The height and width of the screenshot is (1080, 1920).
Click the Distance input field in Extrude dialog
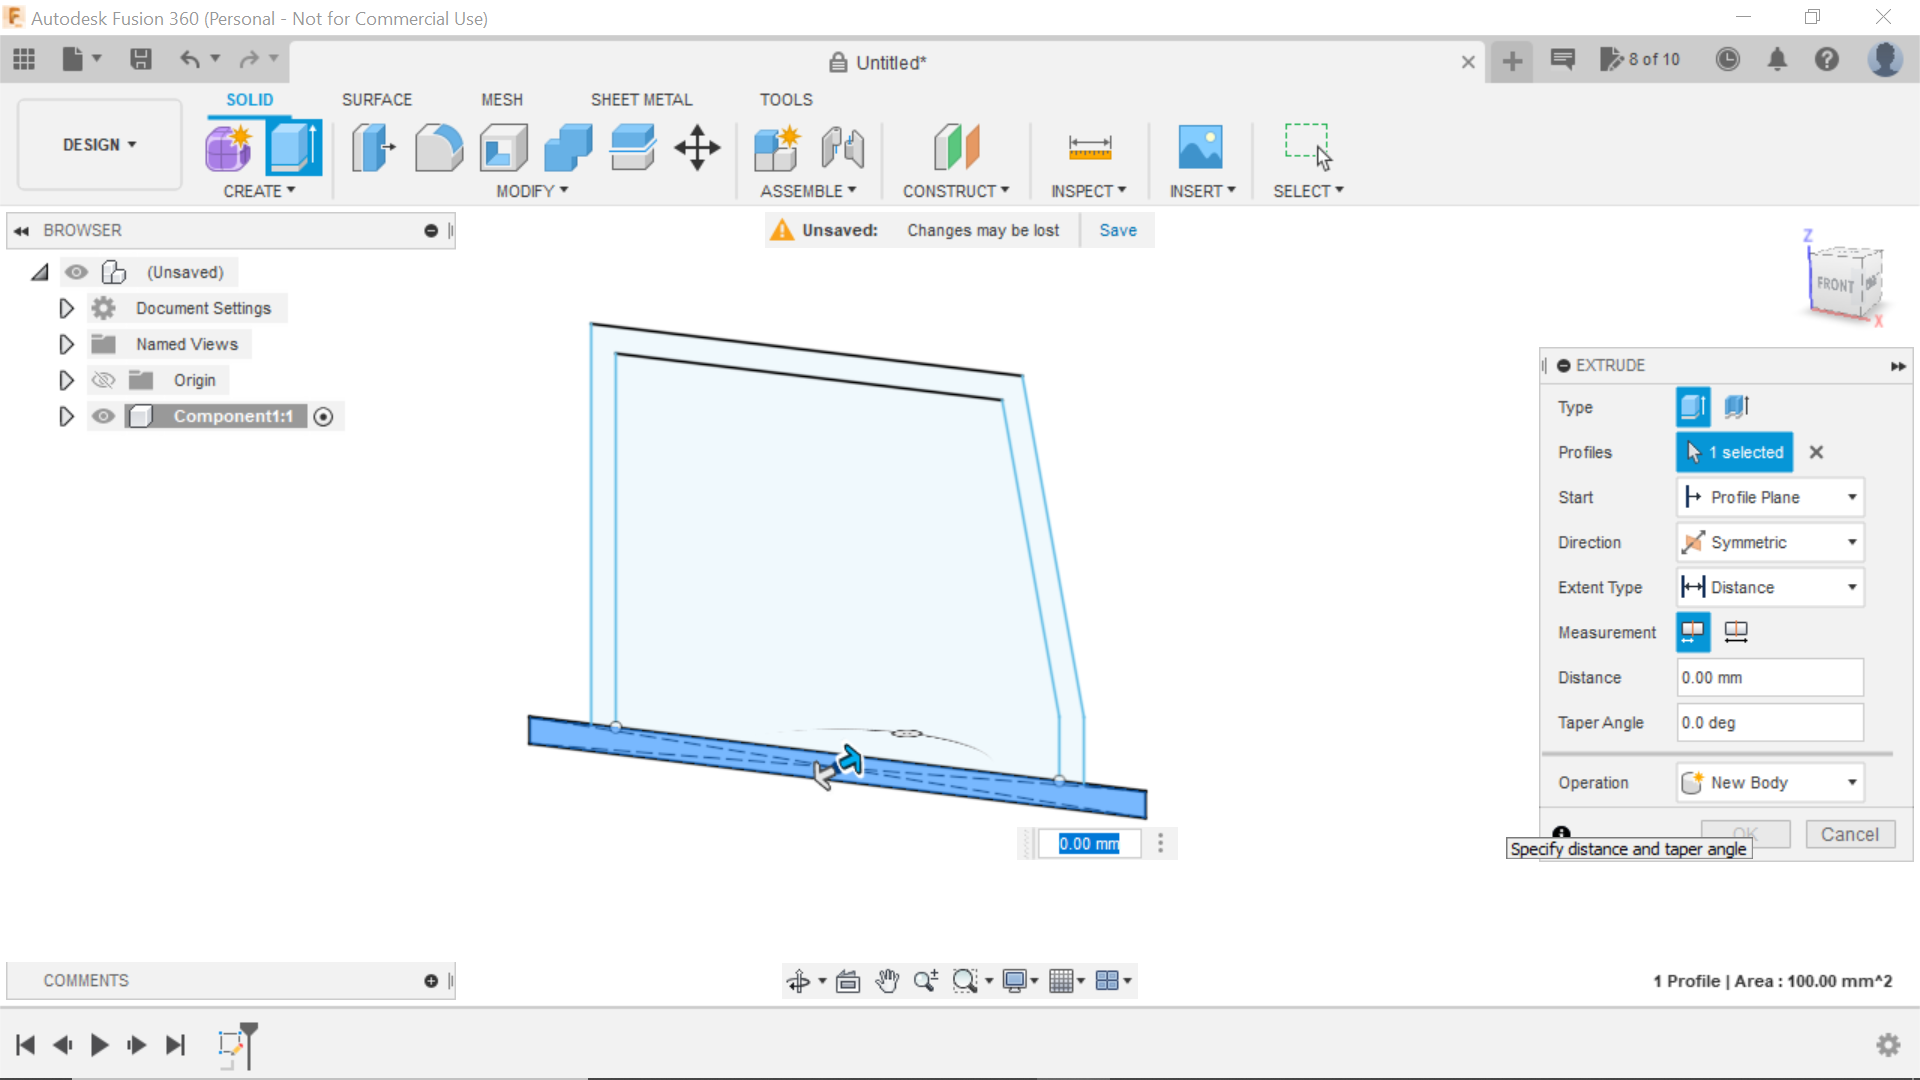(1768, 677)
